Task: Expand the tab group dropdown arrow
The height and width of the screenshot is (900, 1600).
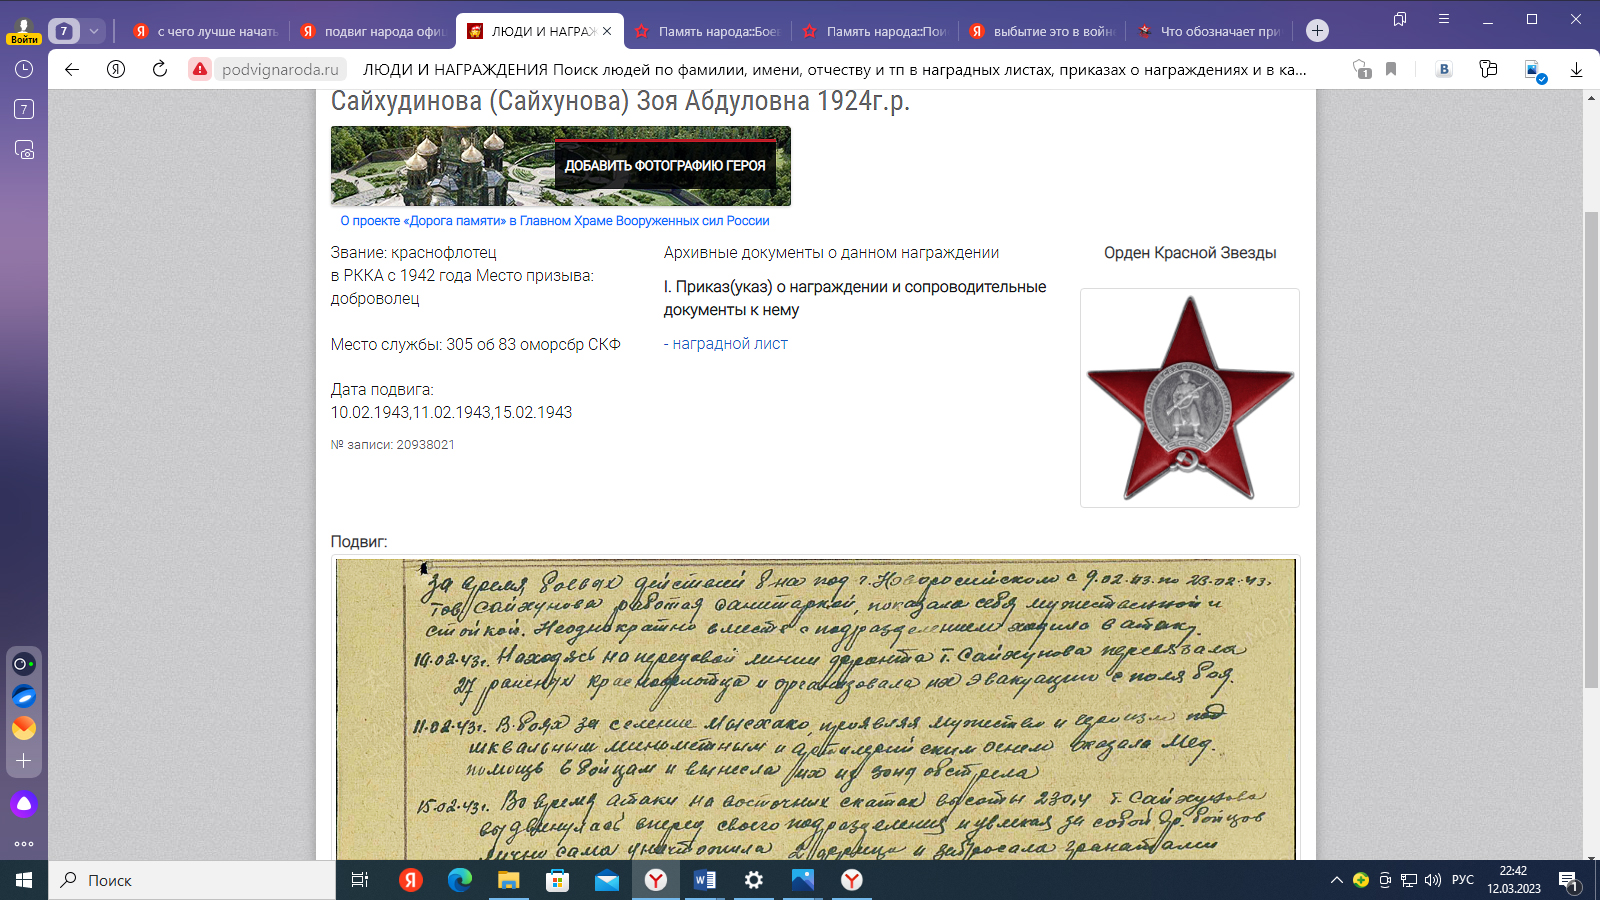Action: (93, 31)
